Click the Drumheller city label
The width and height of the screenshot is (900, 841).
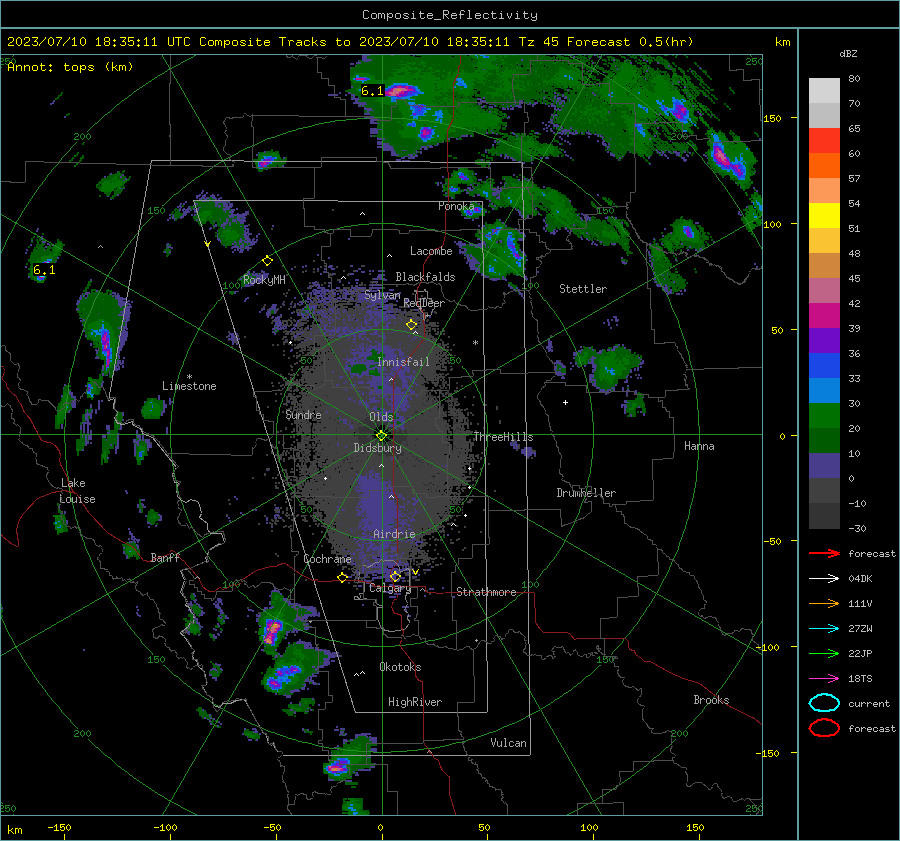point(586,493)
